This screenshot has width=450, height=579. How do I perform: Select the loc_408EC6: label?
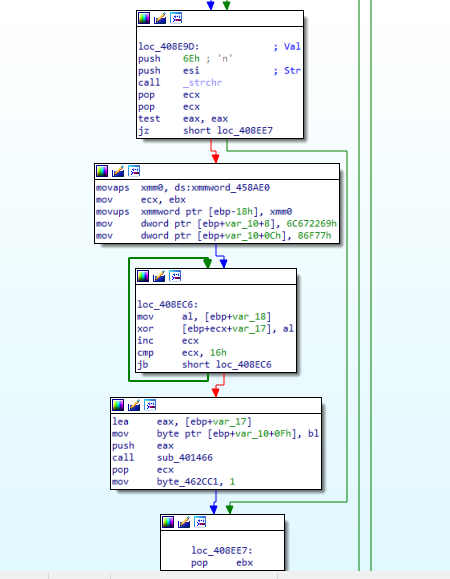168,305
